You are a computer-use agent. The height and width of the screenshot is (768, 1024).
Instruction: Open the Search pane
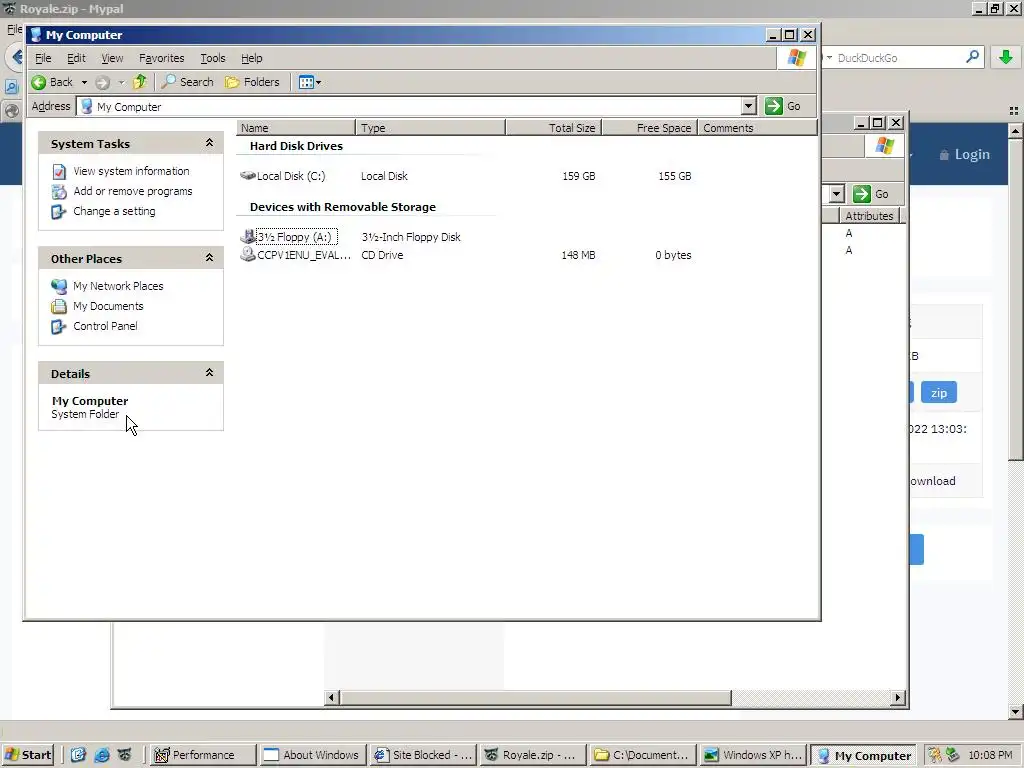(187, 82)
